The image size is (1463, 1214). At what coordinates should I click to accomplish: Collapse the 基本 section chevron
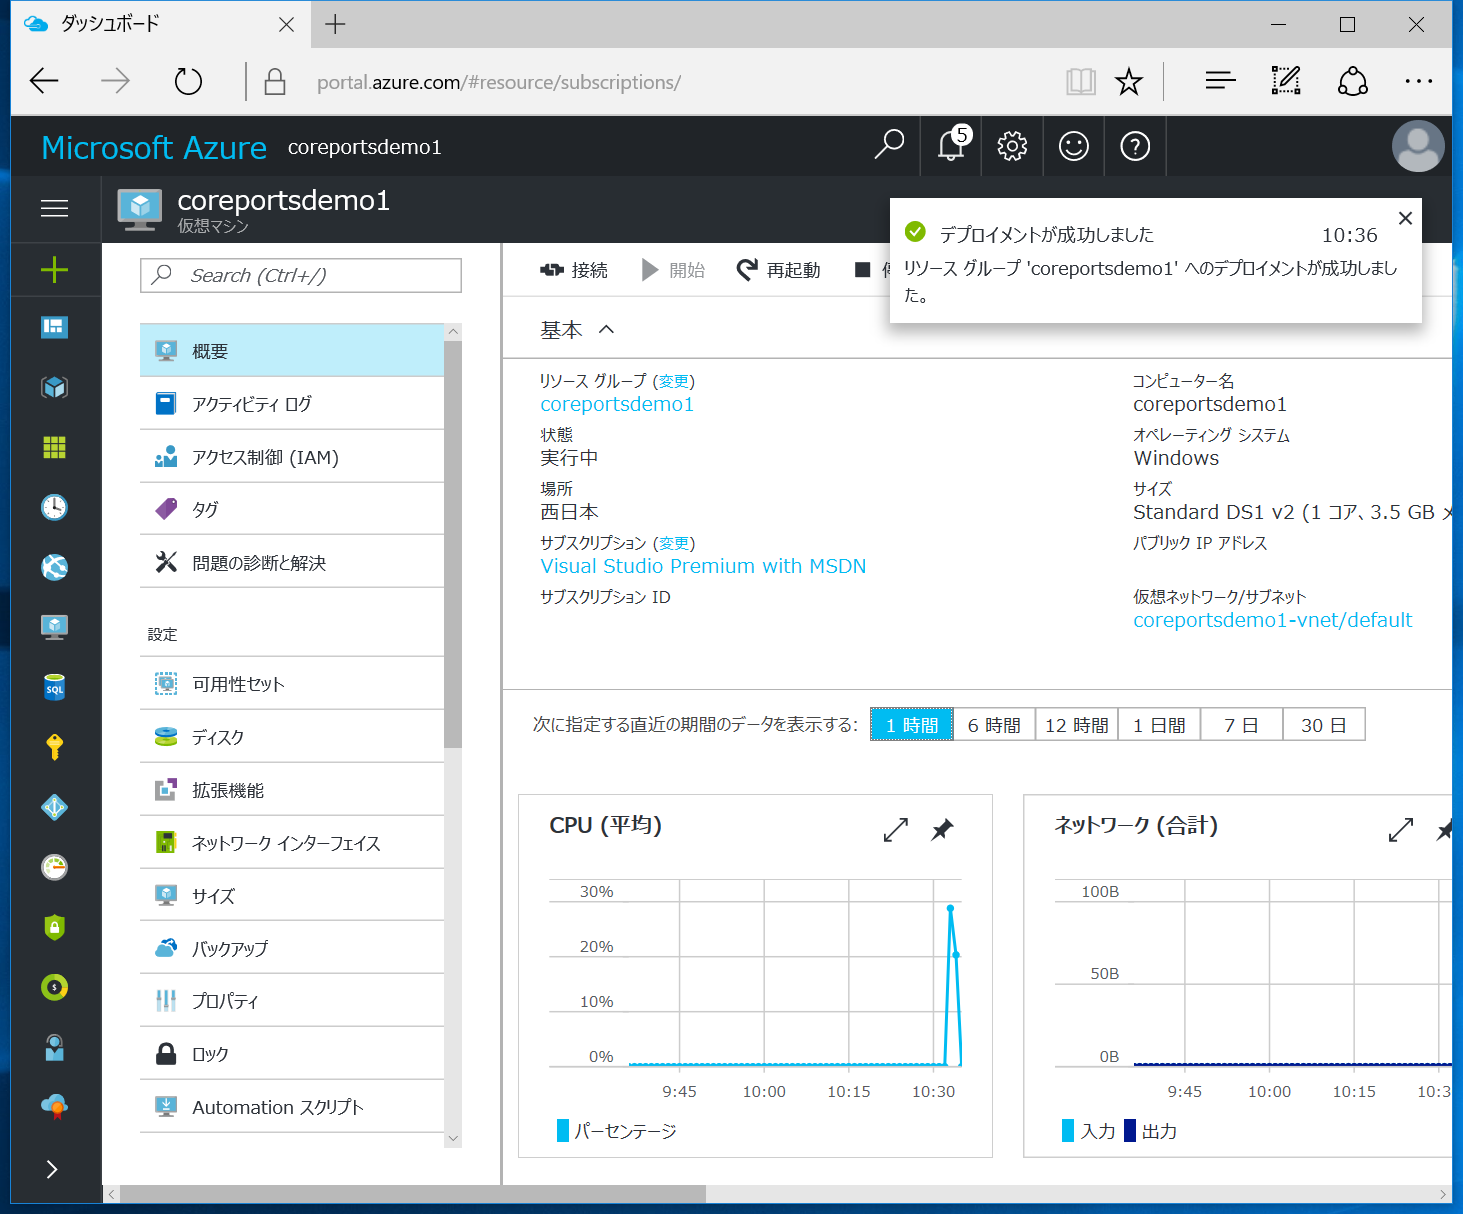click(x=607, y=329)
